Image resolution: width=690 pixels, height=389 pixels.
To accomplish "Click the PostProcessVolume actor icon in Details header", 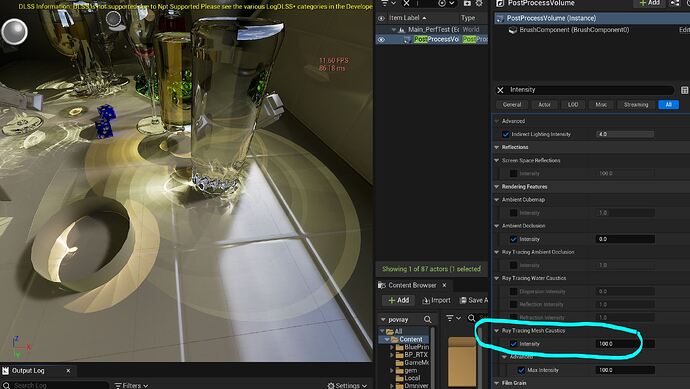I will pos(500,4).
